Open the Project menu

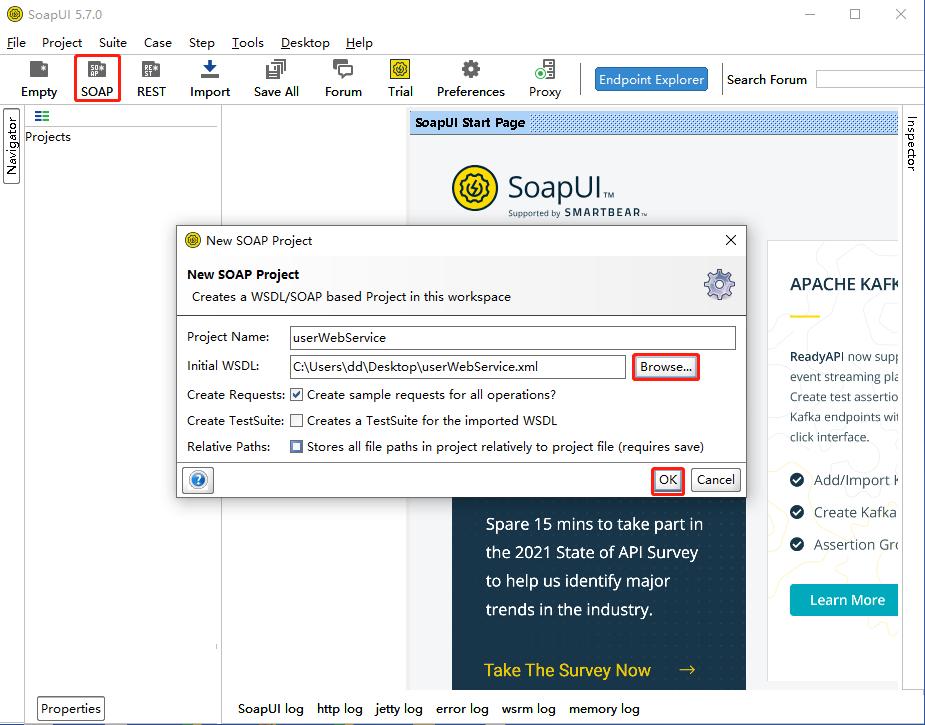click(62, 42)
